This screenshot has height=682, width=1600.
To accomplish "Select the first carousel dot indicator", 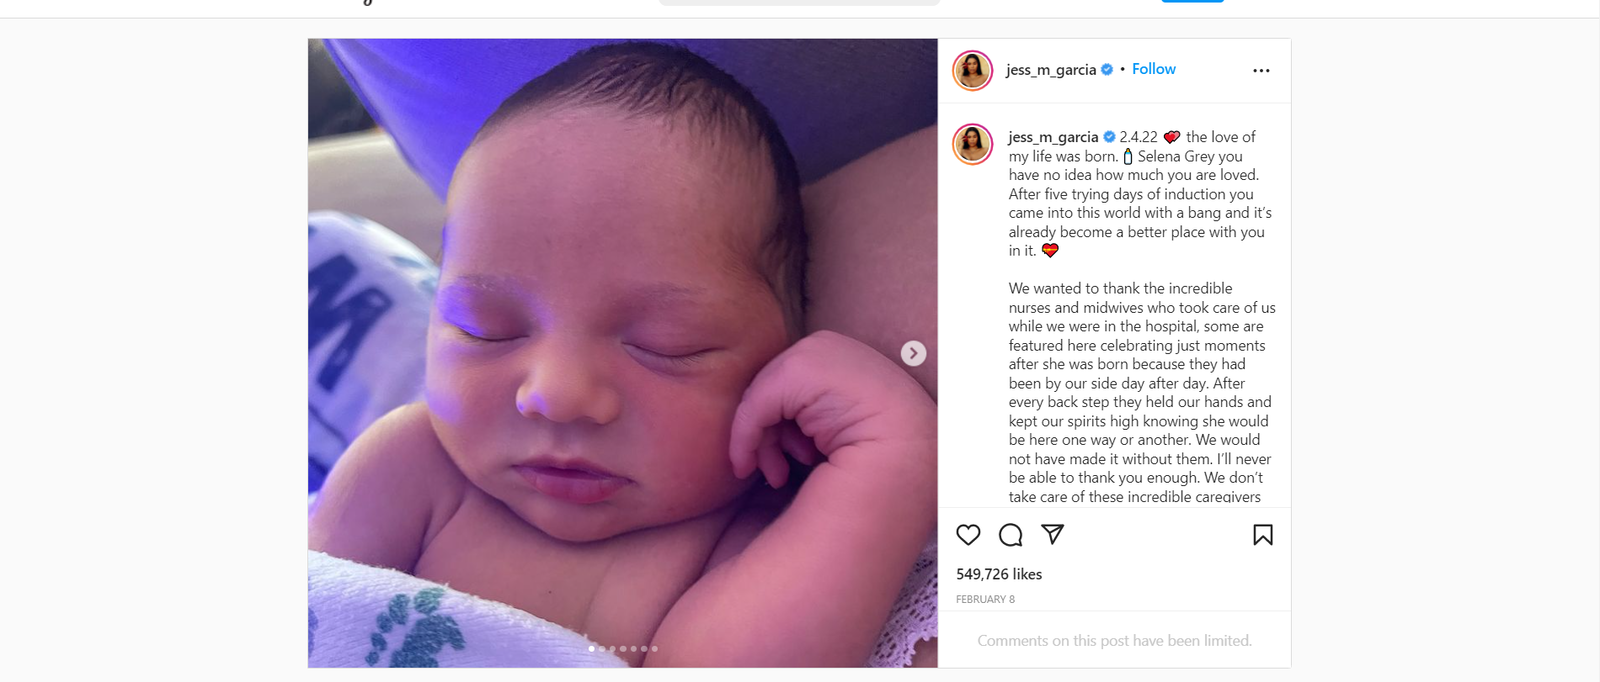I will (591, 649).
